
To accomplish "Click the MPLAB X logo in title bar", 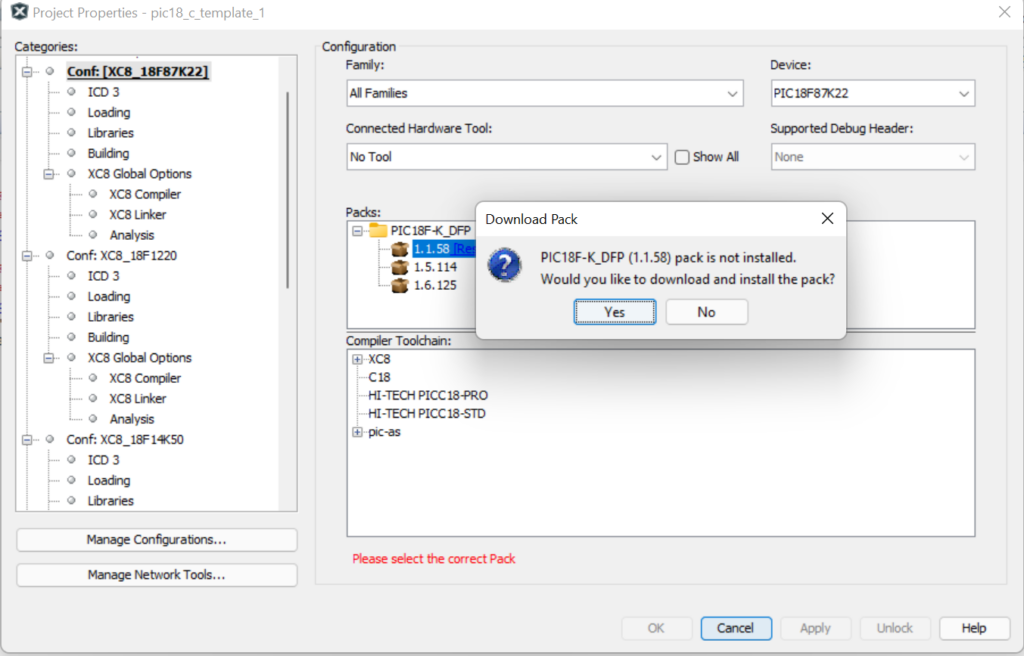I will (x=18, y=13).
